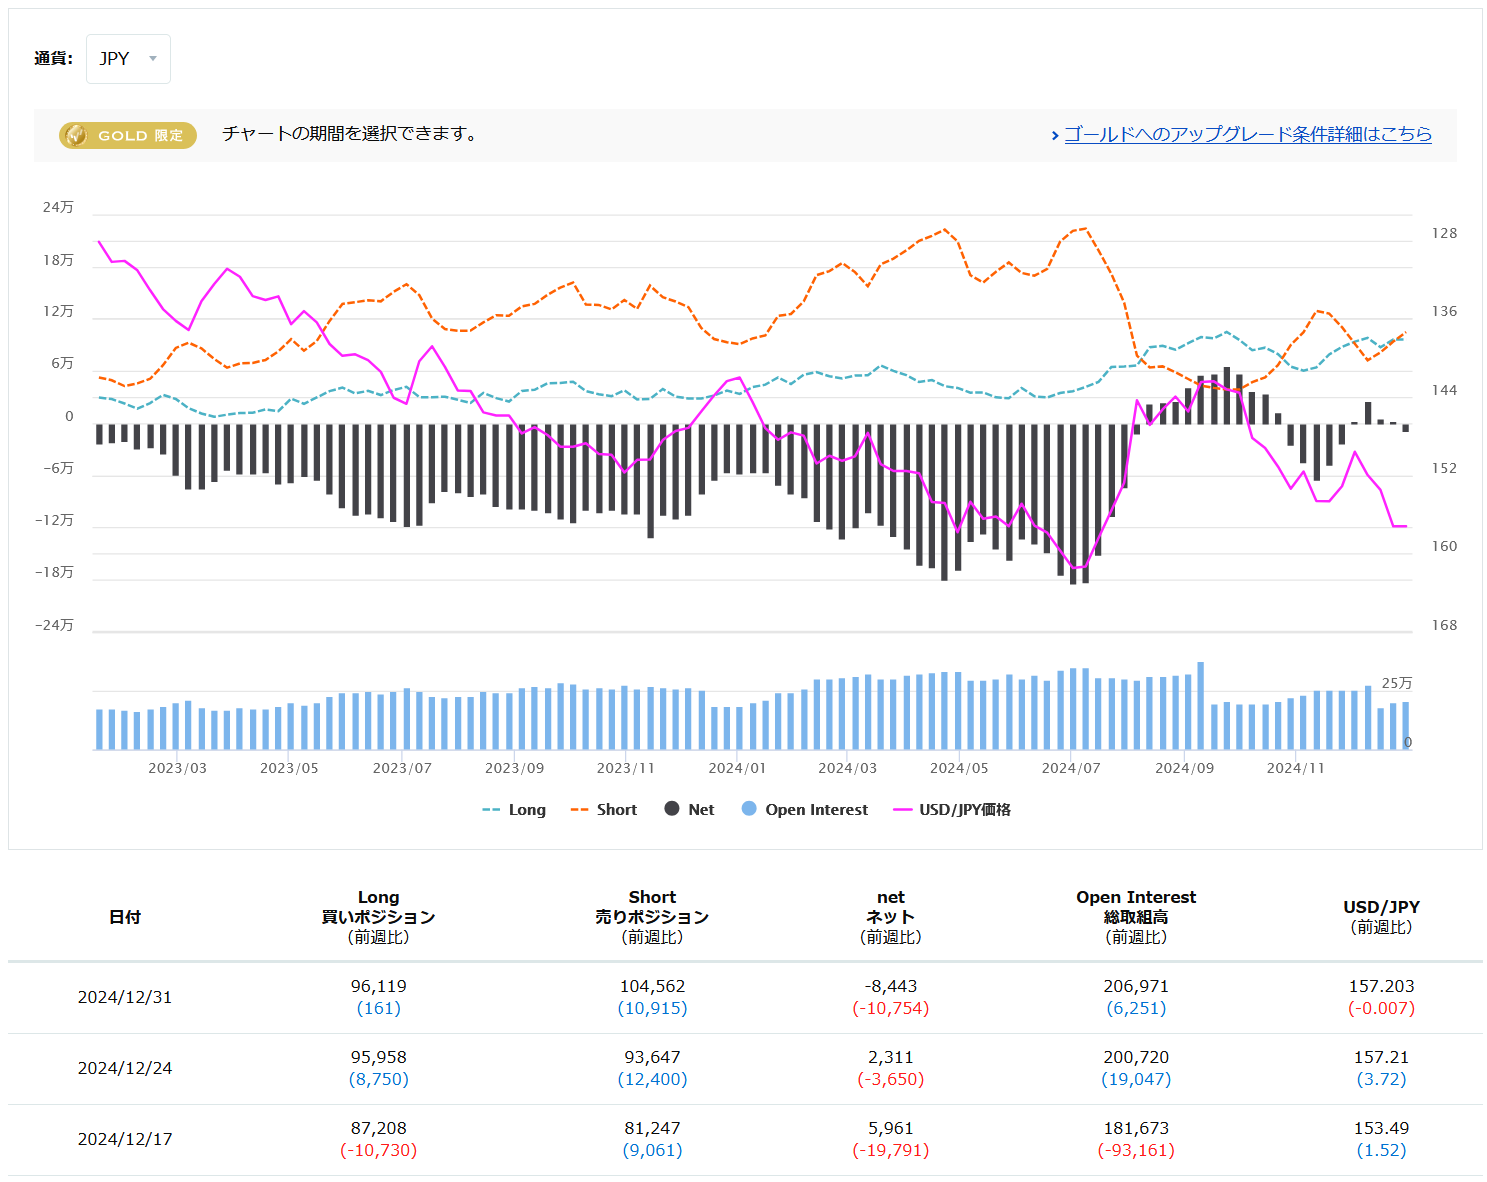
Task: Click the 2024/07 x-axis label
Action: [x=1070, y=768]
